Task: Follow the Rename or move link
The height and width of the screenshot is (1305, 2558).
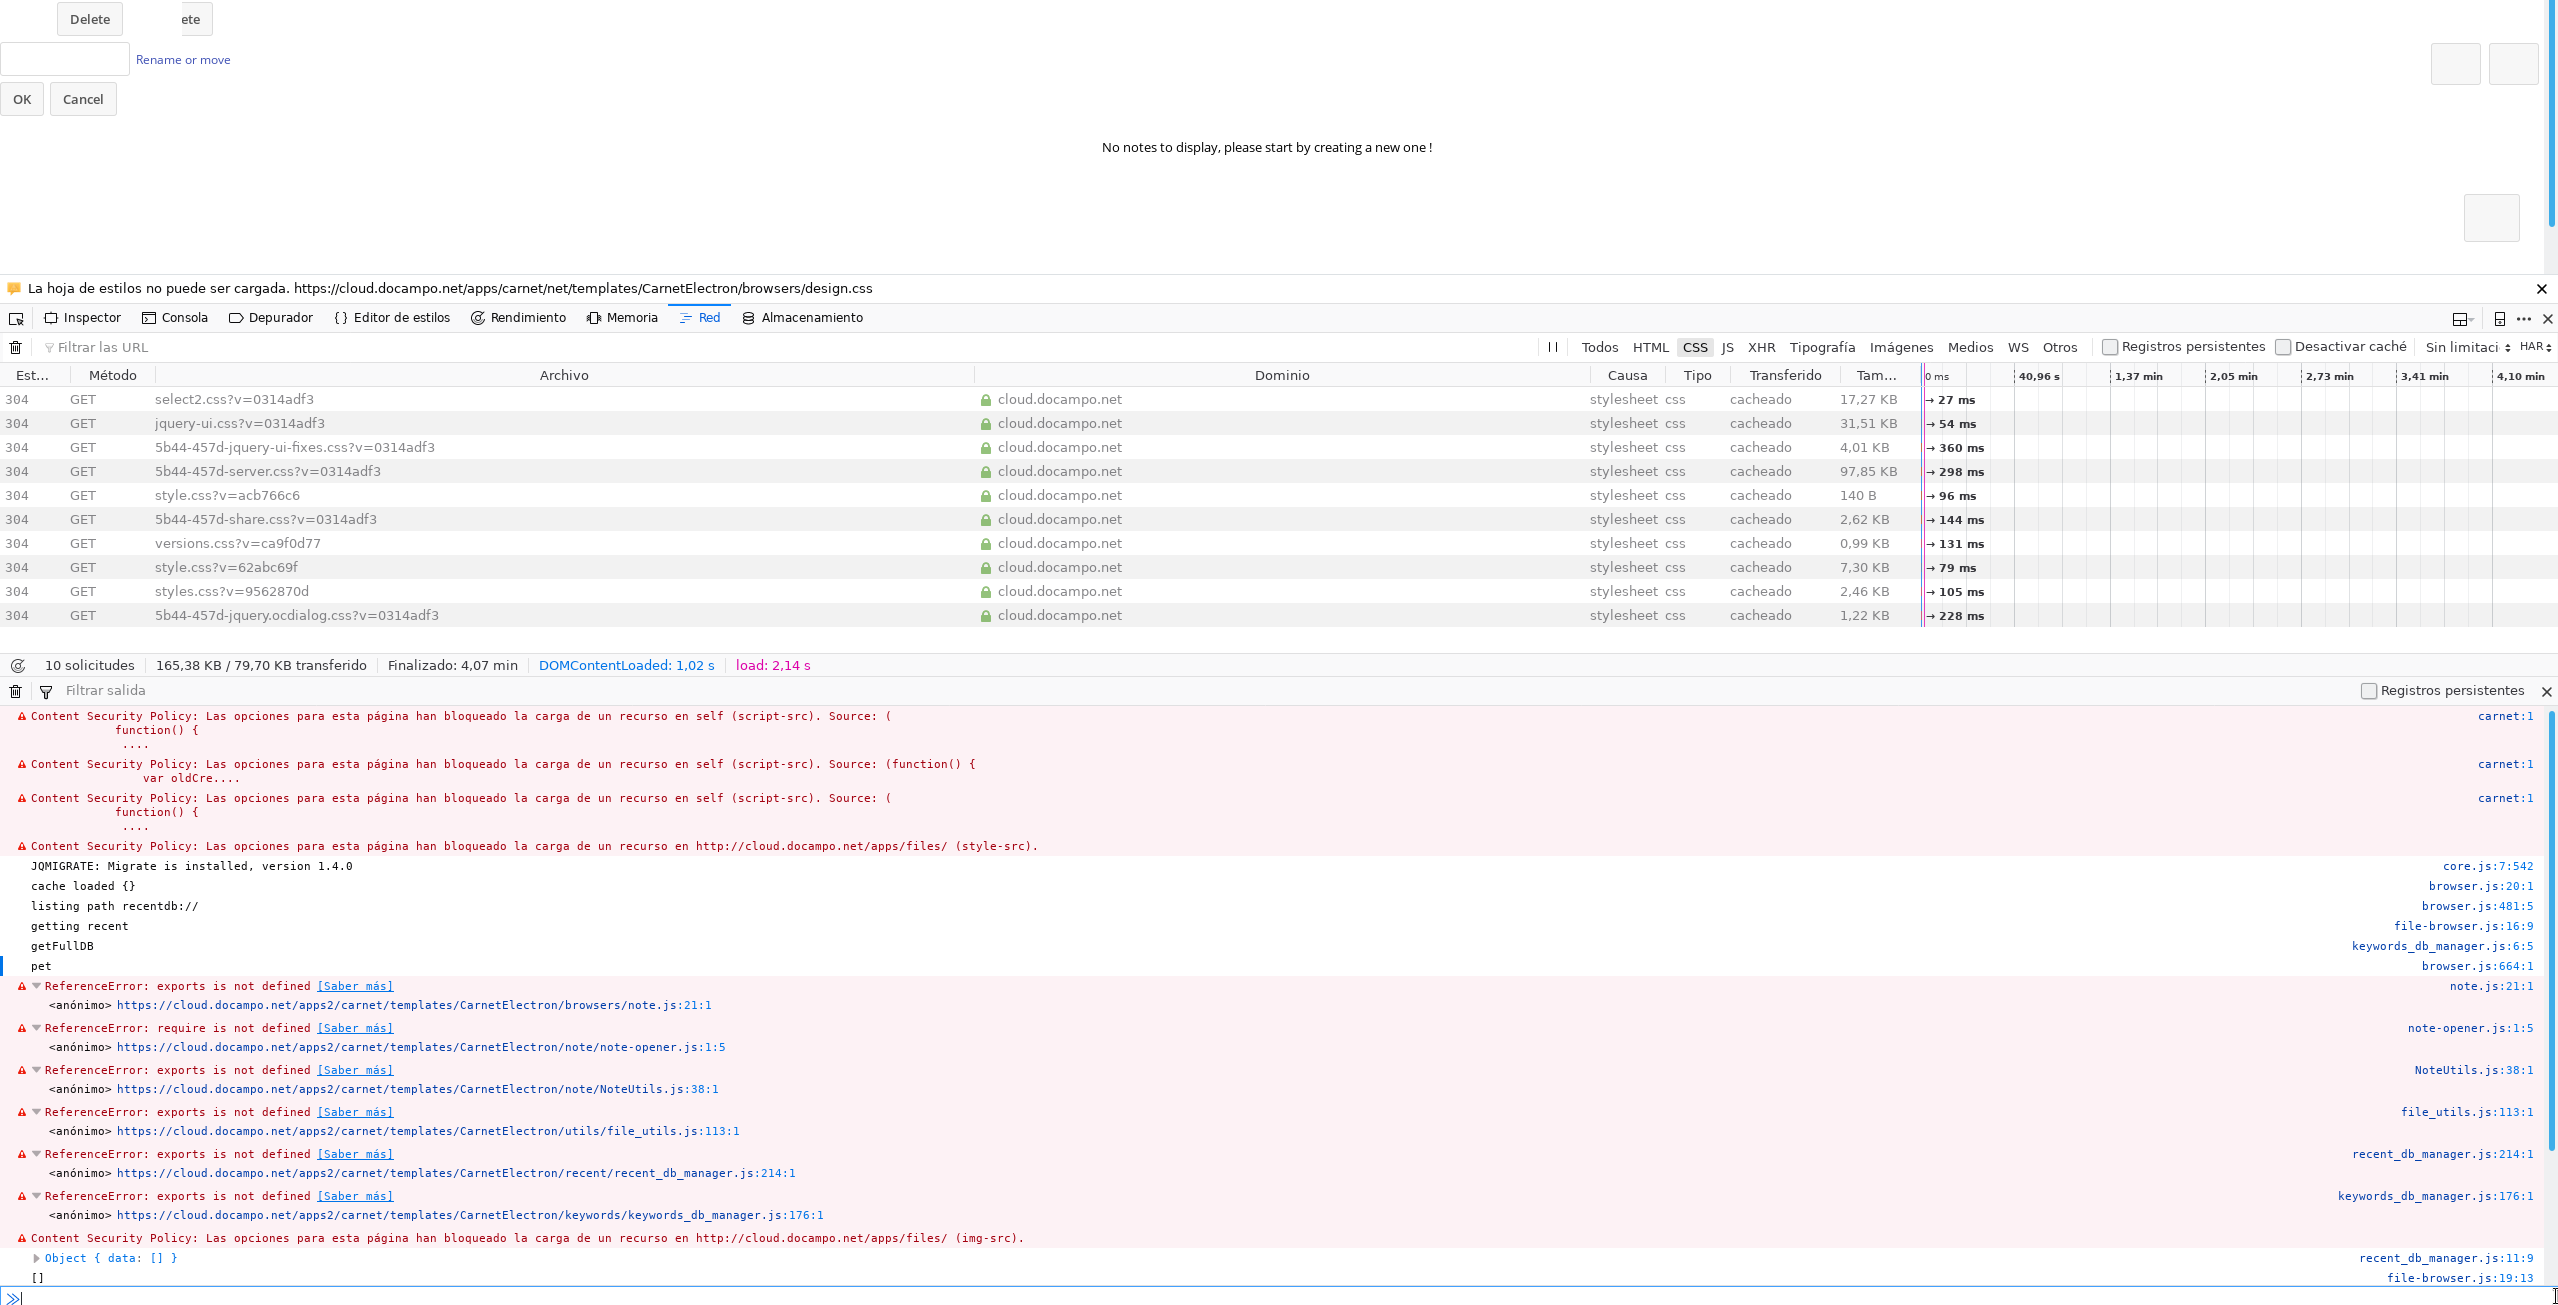Action: (183, 60)
